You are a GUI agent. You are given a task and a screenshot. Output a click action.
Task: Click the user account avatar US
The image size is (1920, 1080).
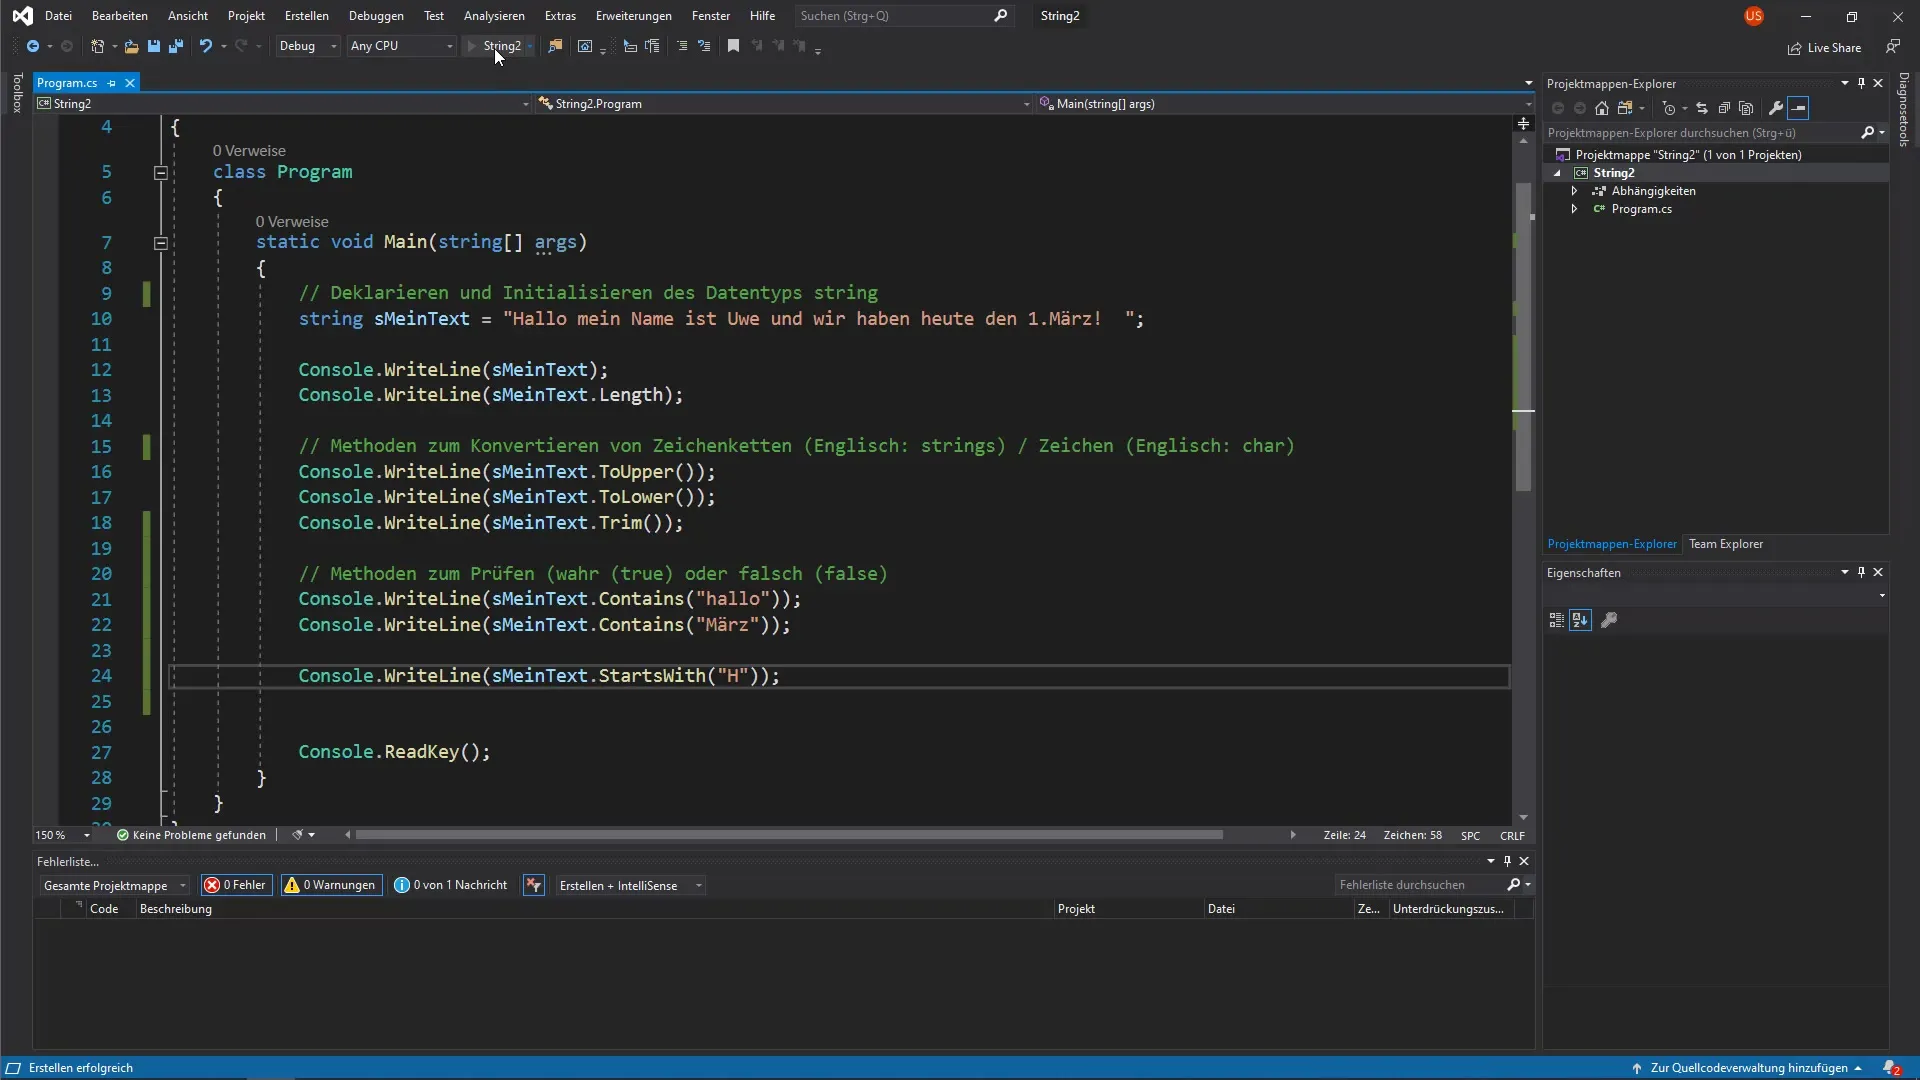[1754, 16]
